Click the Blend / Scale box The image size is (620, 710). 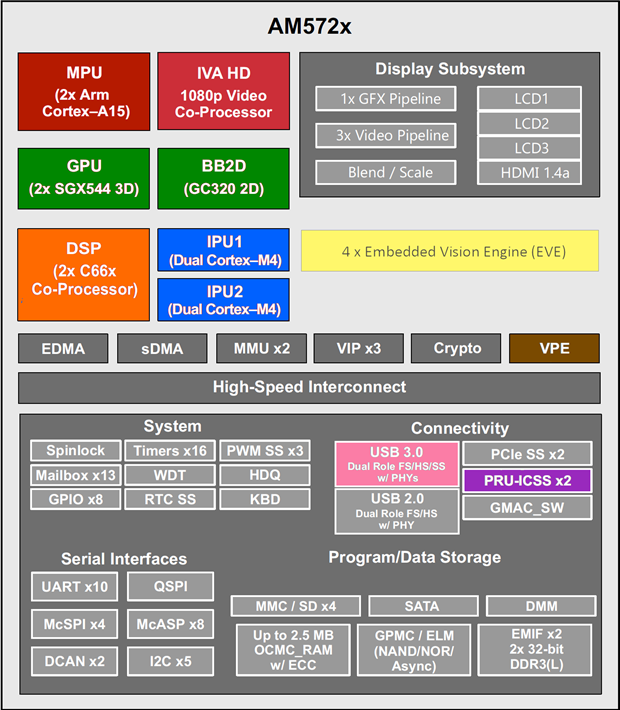[386, 172]
